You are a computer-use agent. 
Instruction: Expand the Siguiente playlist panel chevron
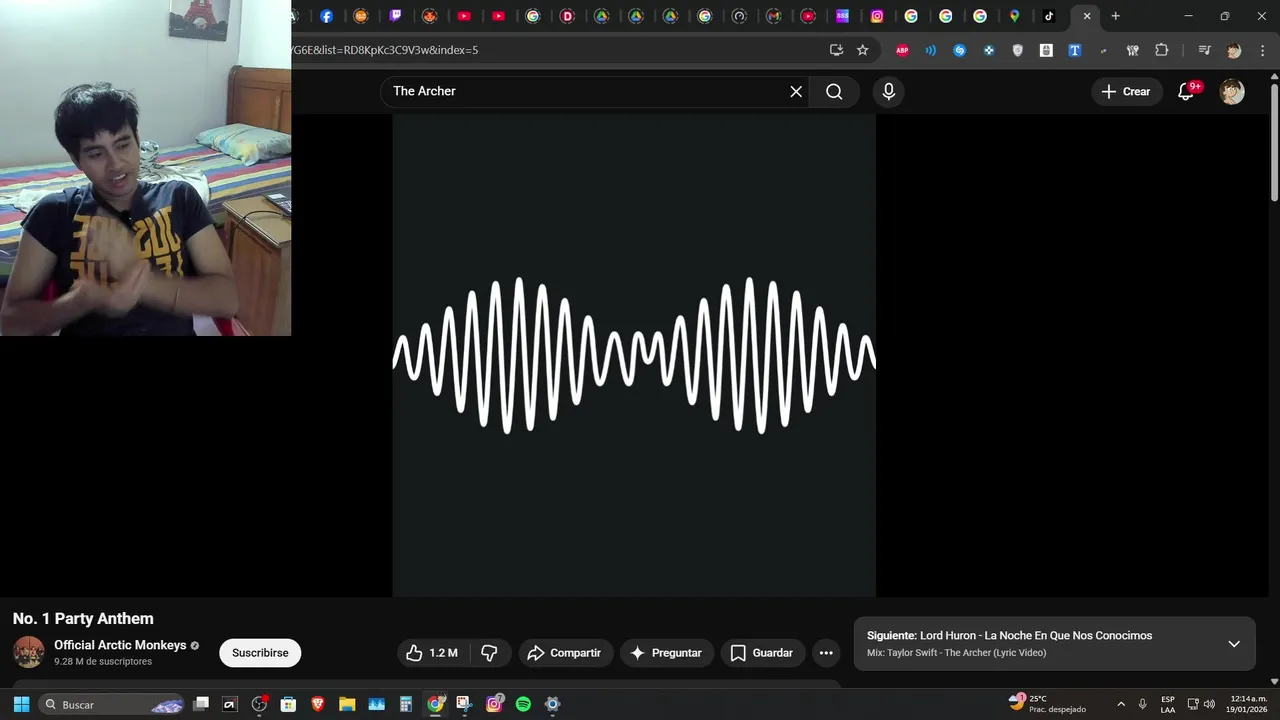[1234, 643]
